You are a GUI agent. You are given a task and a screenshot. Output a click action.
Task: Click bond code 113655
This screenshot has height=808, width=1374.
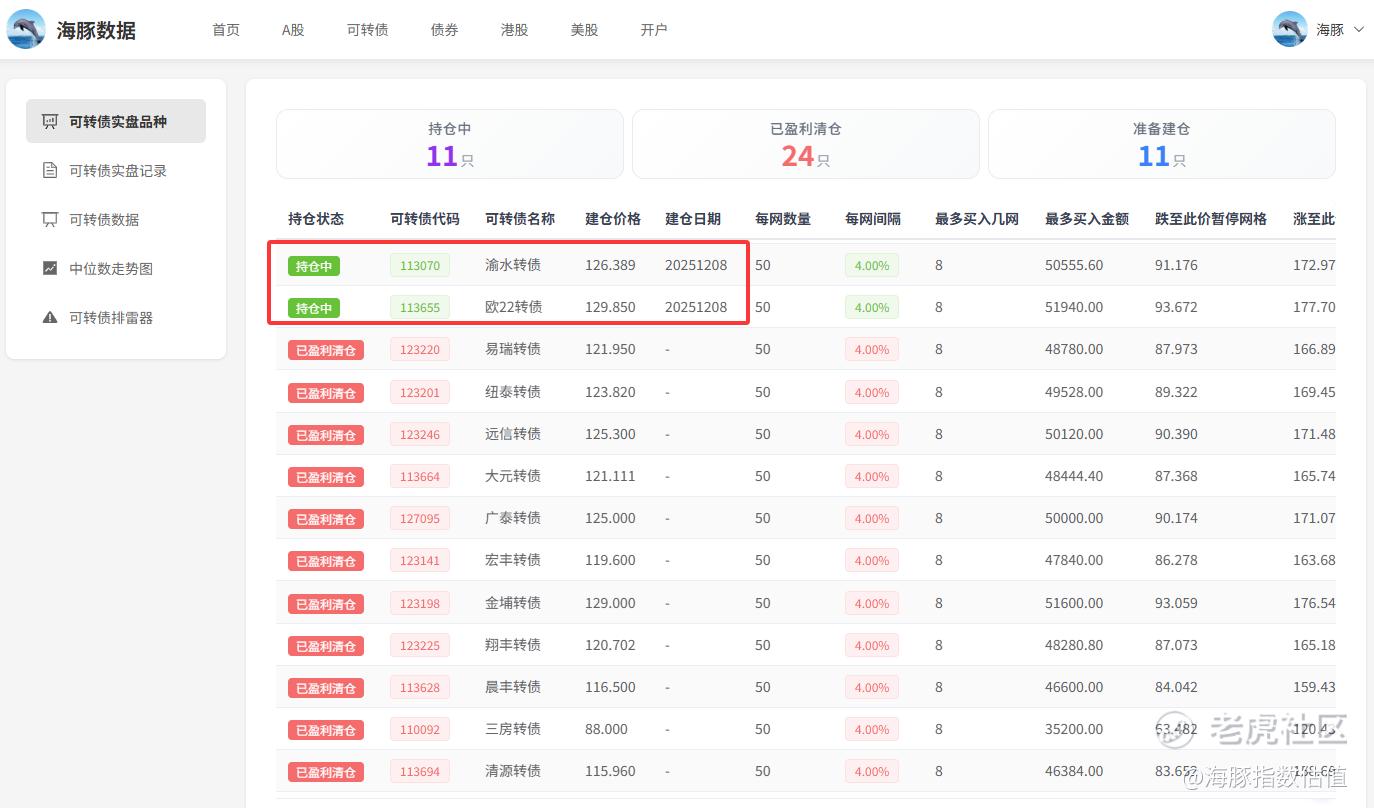[420, 307]
